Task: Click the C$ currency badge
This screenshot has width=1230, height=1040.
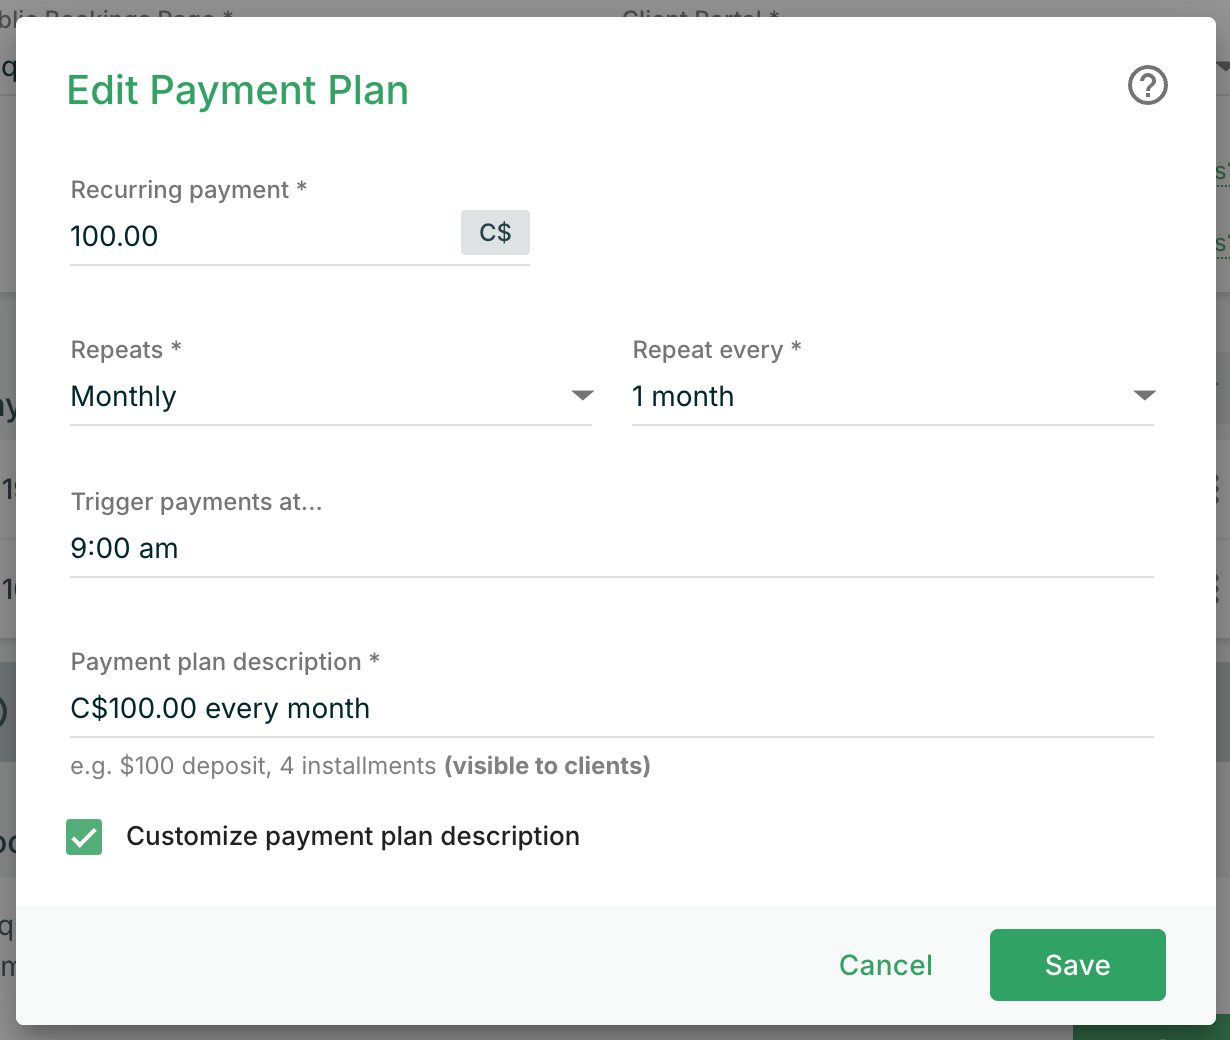Action: 495,233
